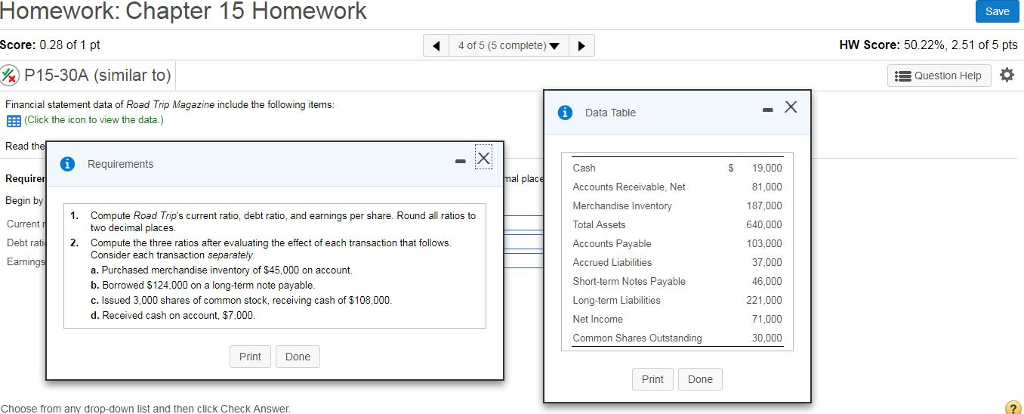Go to previous question arrow
Image resolution: width=1024 pixels, height=414 pixels.
[x=436, y=46]
